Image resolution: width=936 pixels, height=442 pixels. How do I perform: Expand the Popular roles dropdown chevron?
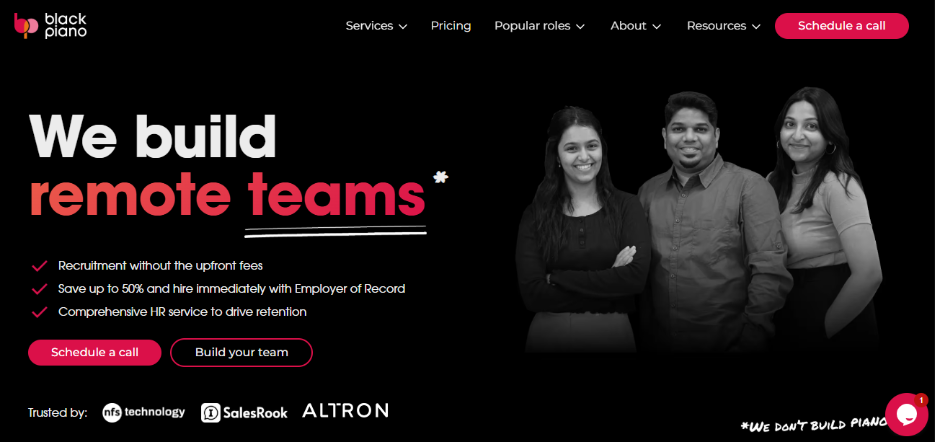(580, 27)
